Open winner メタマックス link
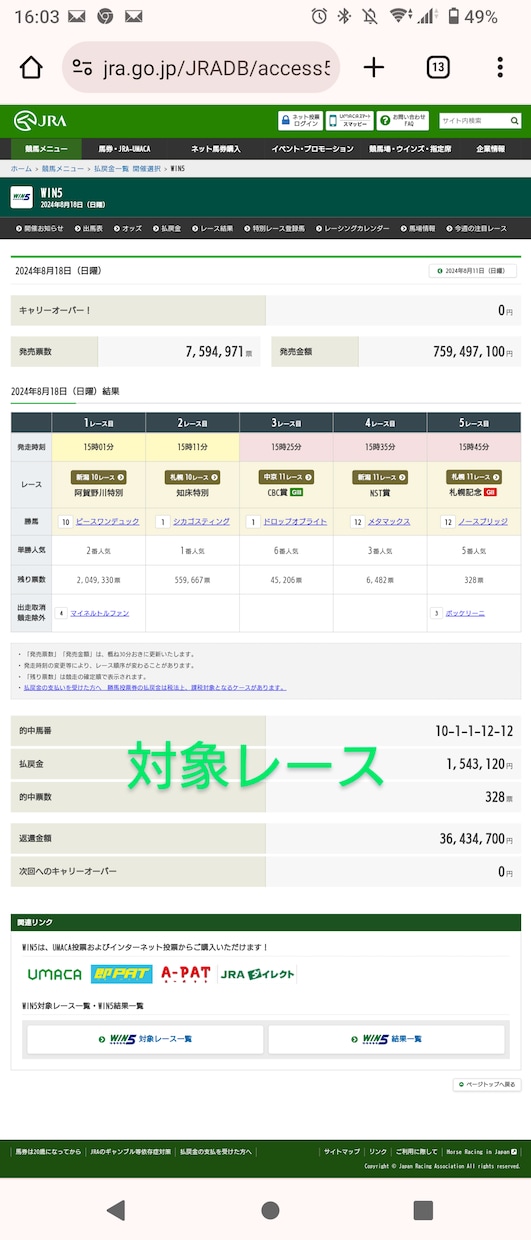Viewport: 531px width, 1240px height. click(x=388, y=522)
